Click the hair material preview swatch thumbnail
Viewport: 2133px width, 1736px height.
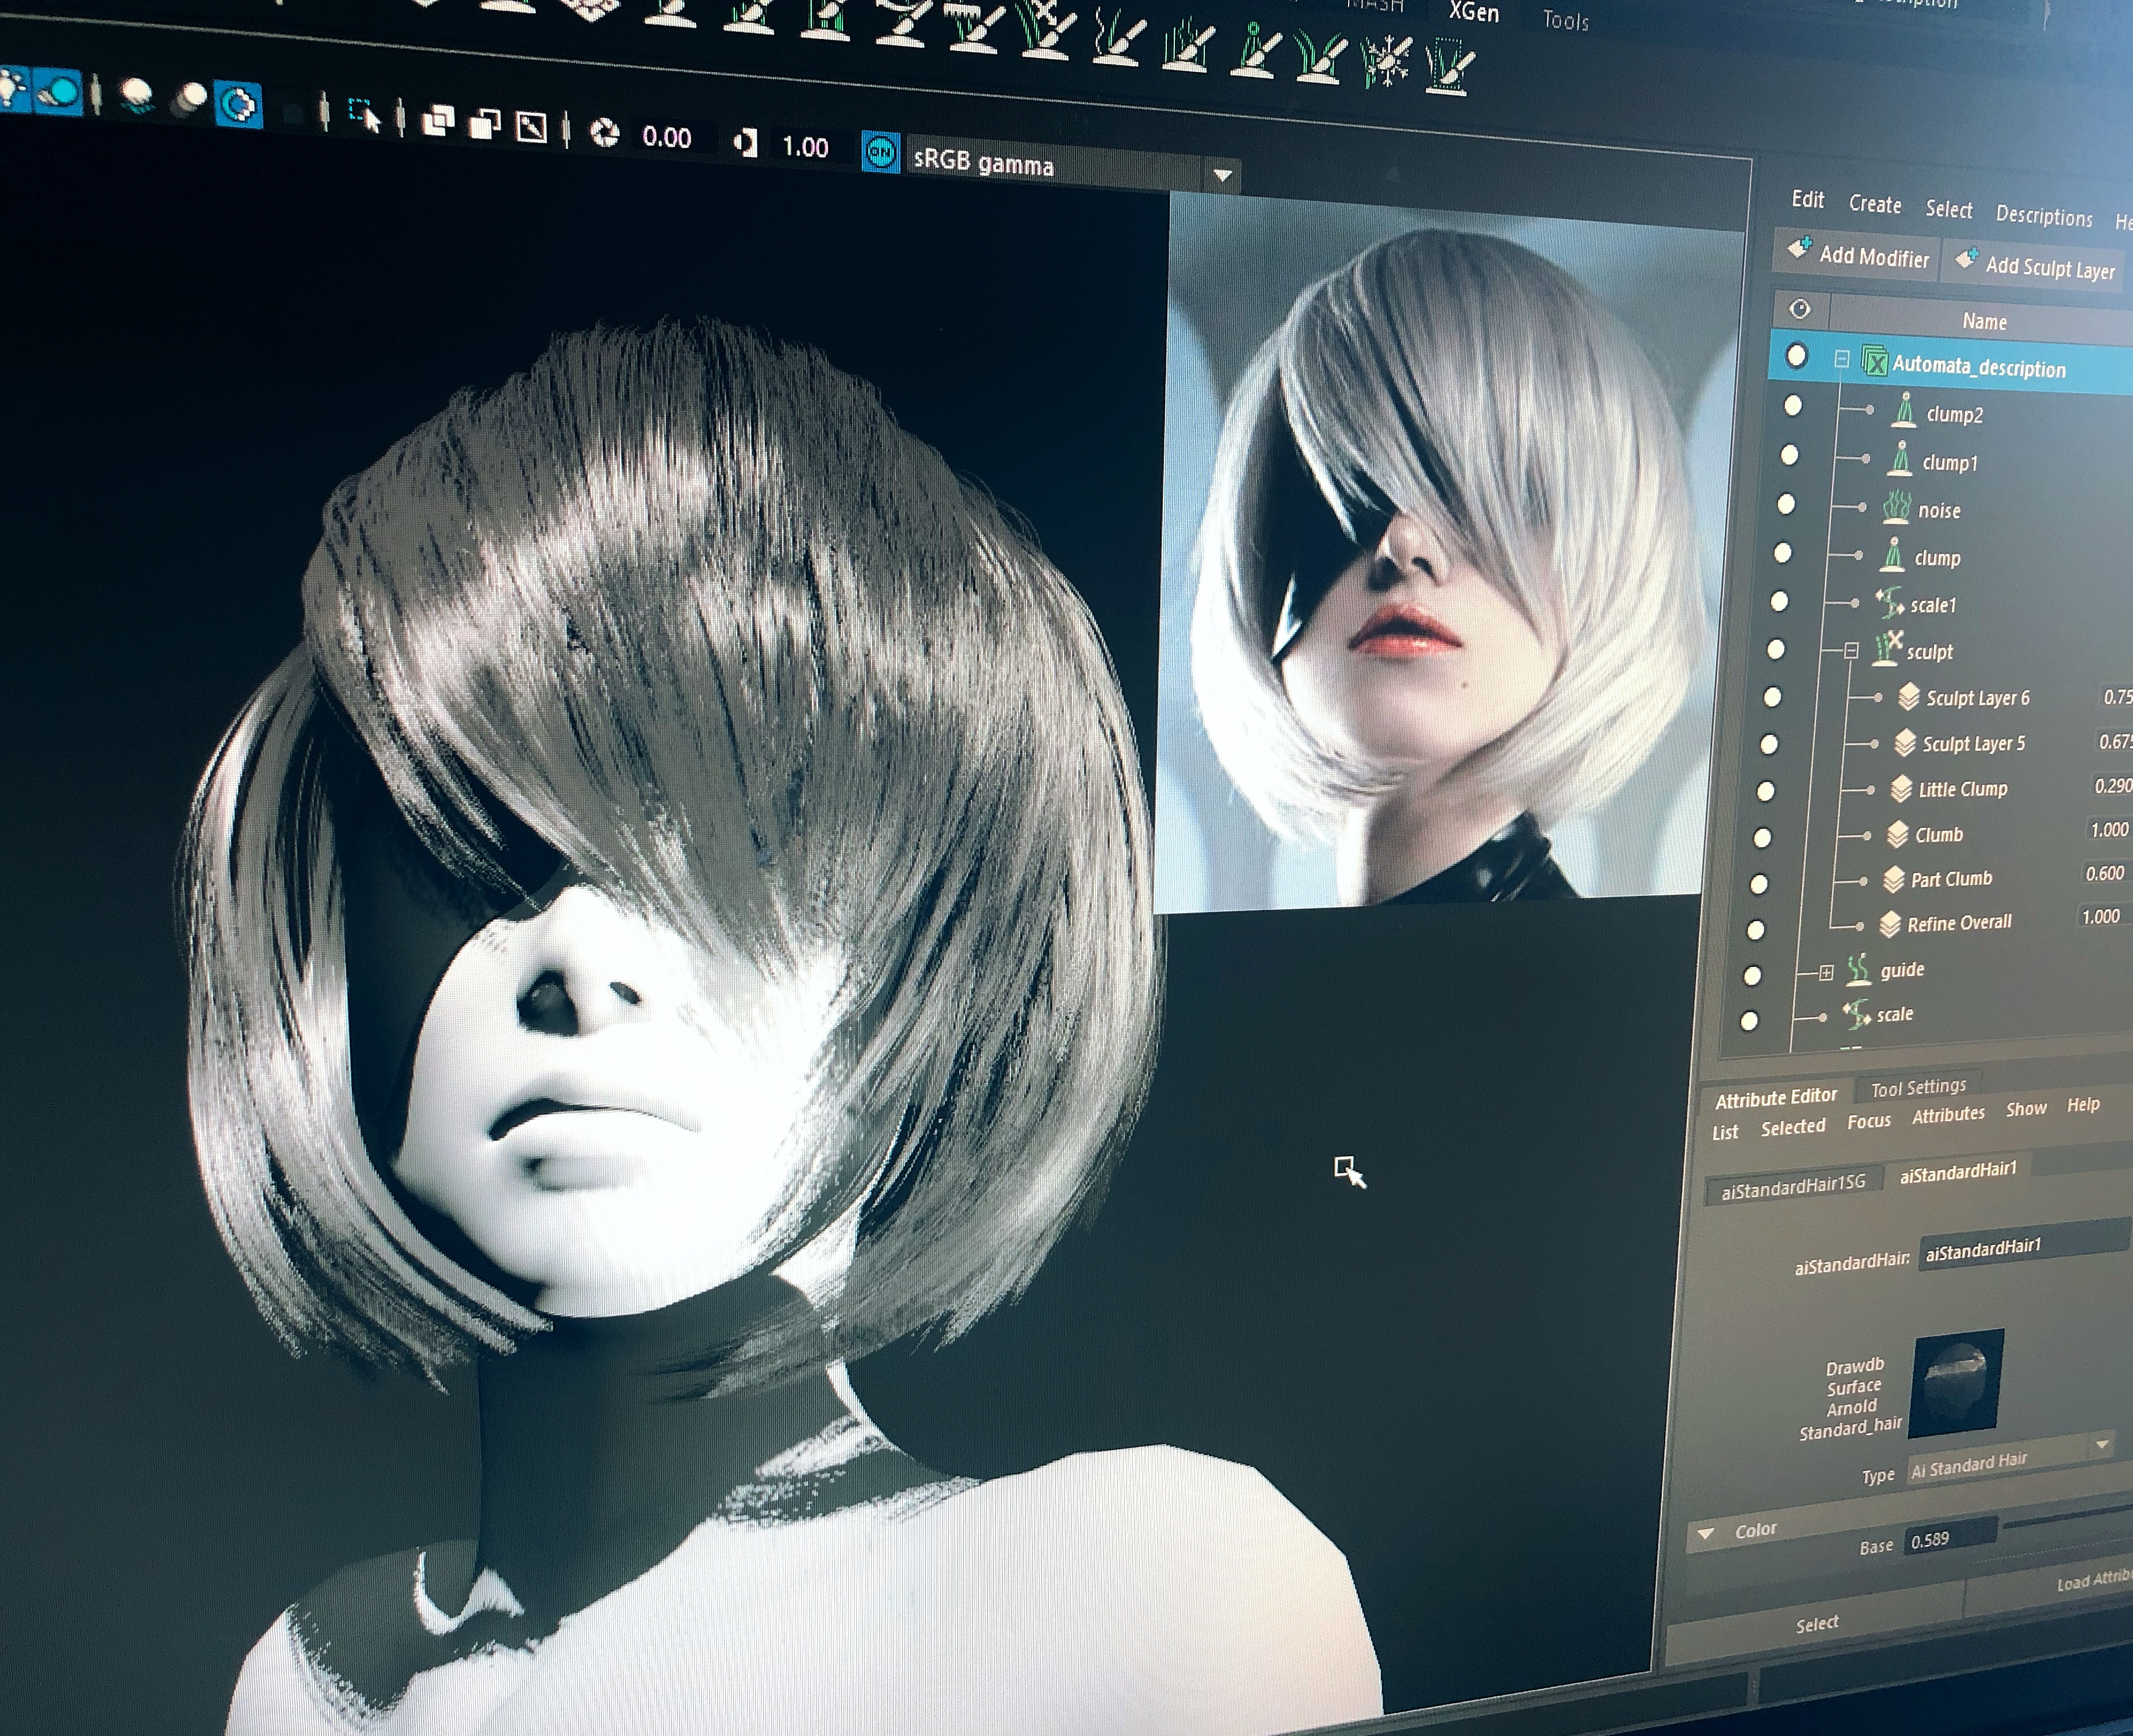1955,1383
